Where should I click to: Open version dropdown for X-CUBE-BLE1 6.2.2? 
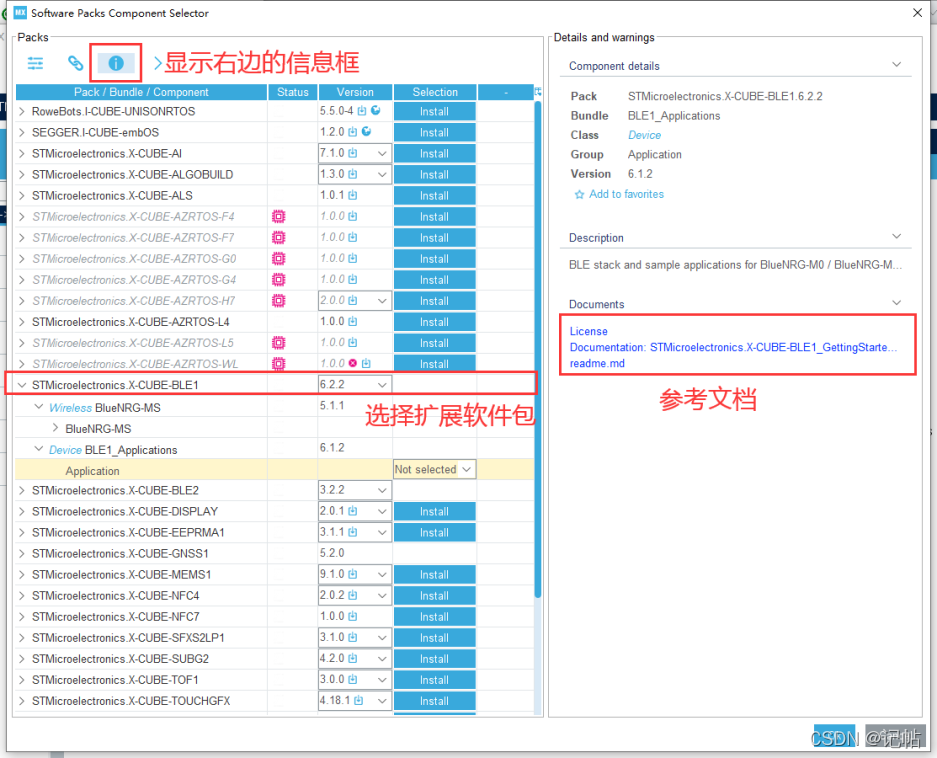pos(382,384)
